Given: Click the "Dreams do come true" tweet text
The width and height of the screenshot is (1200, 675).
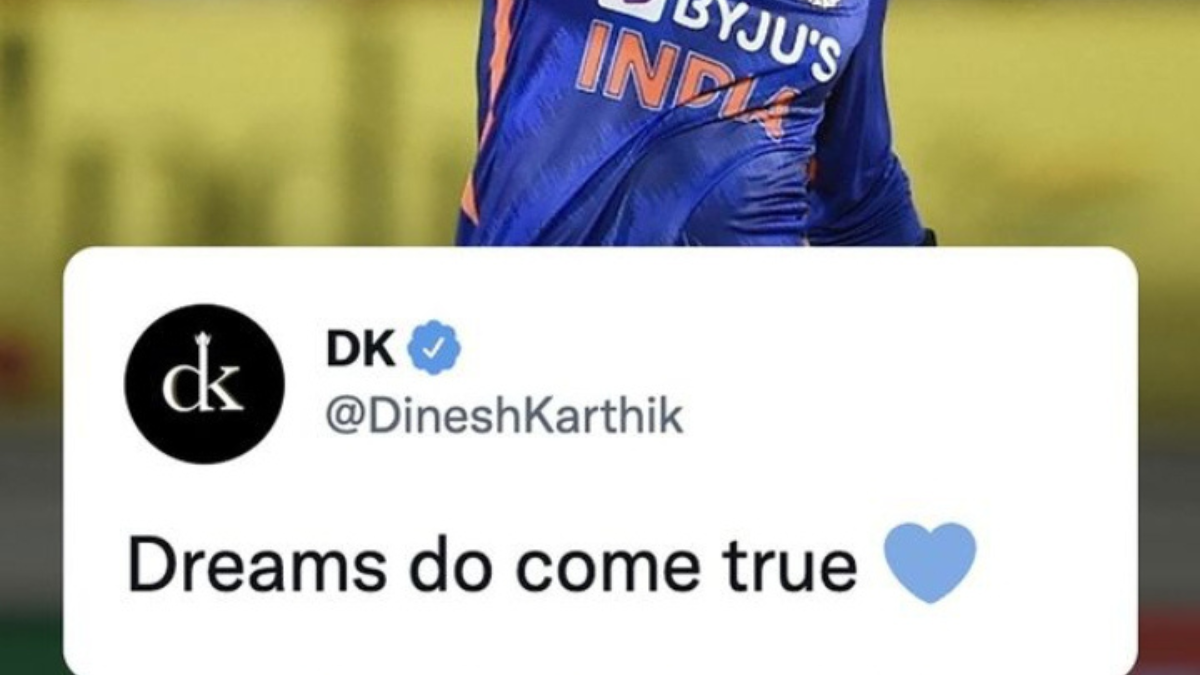Looking at the screenshot, I should (493, 566).
